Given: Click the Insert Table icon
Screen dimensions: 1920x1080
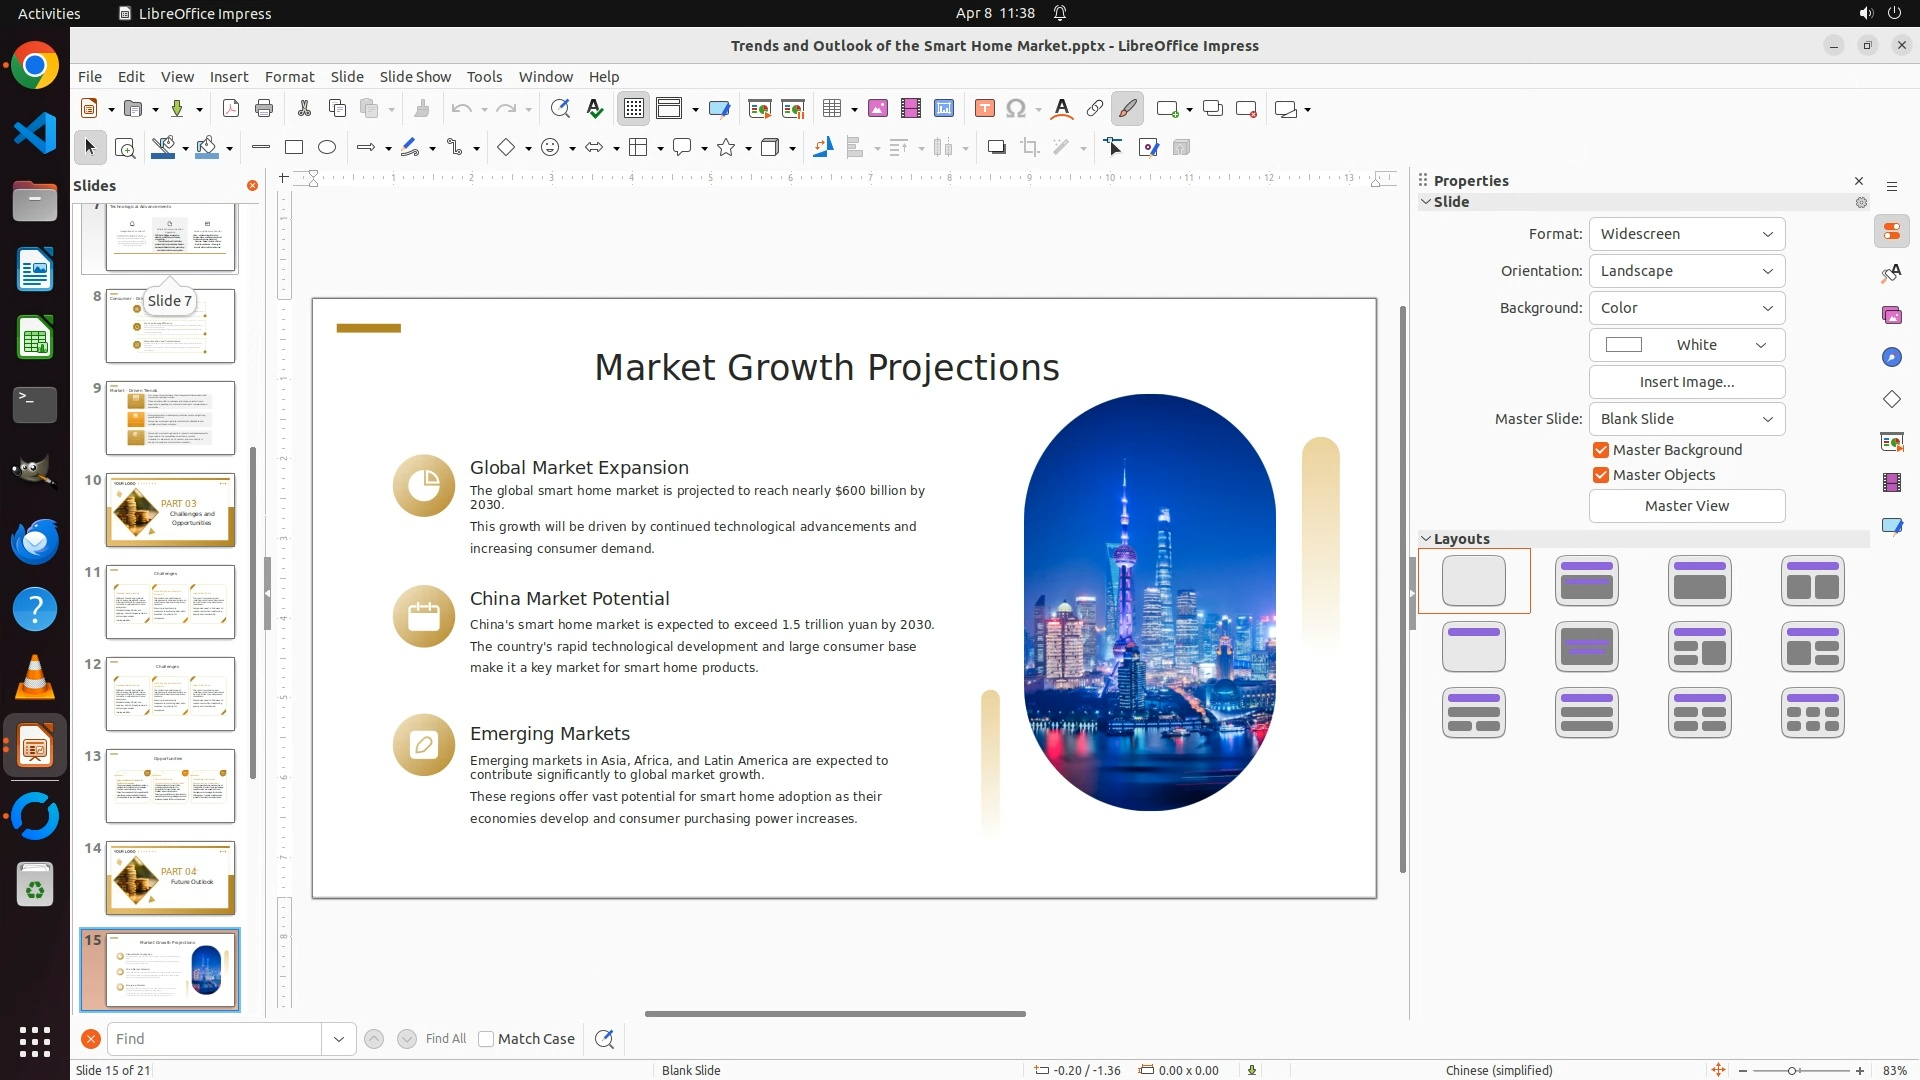Looking at the screenshot, I should [831, 109].
